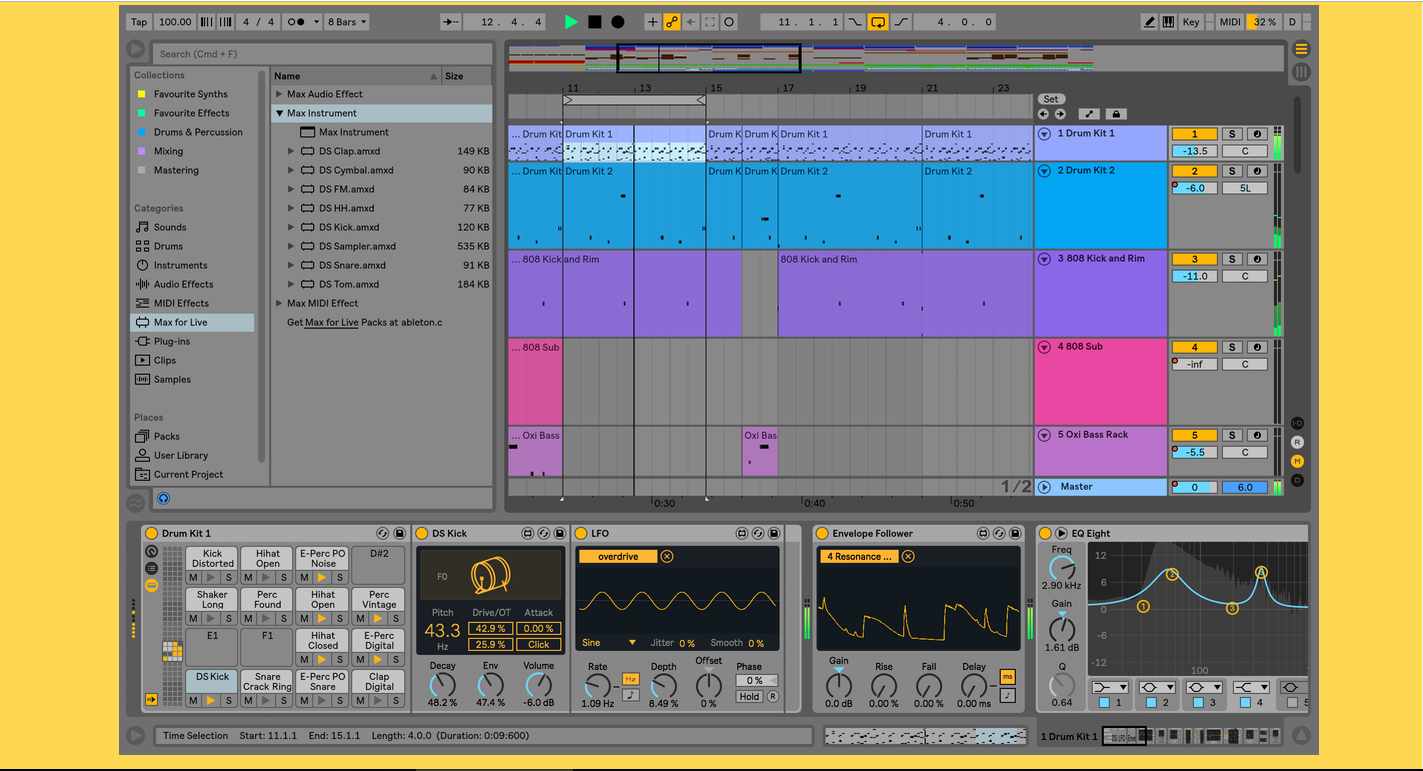Image resolution: width=1423 pixels, height=771 pixels.
Task: Toggle the Returns section R button
Action: click(1297, 442)
